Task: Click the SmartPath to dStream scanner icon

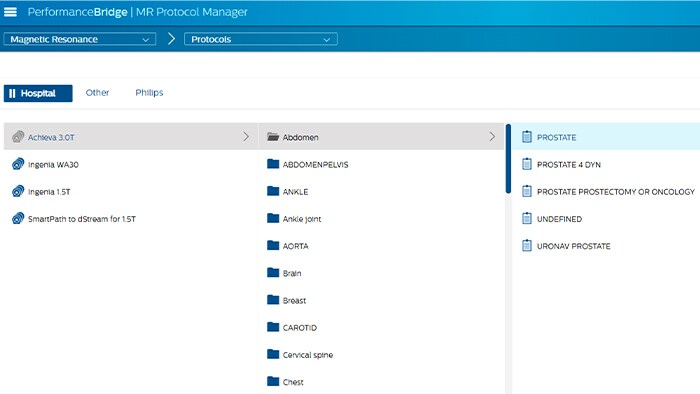Action: click(18, 219)
